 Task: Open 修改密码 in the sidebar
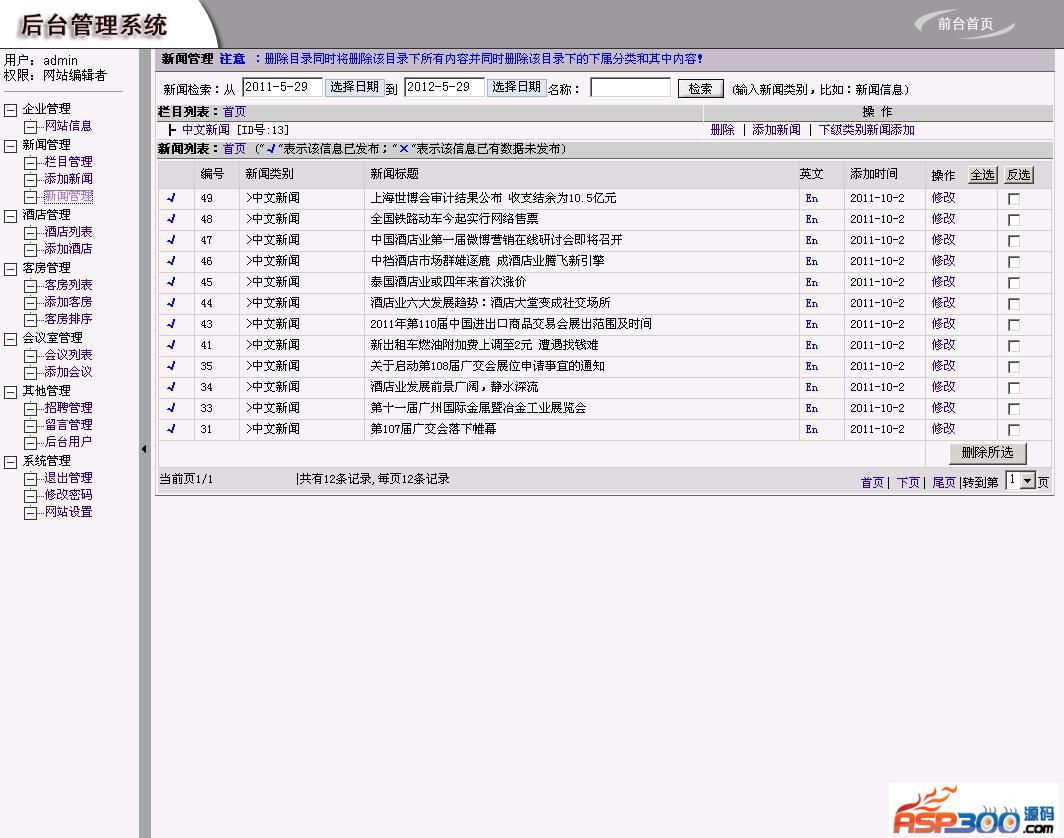pos(68,494)
